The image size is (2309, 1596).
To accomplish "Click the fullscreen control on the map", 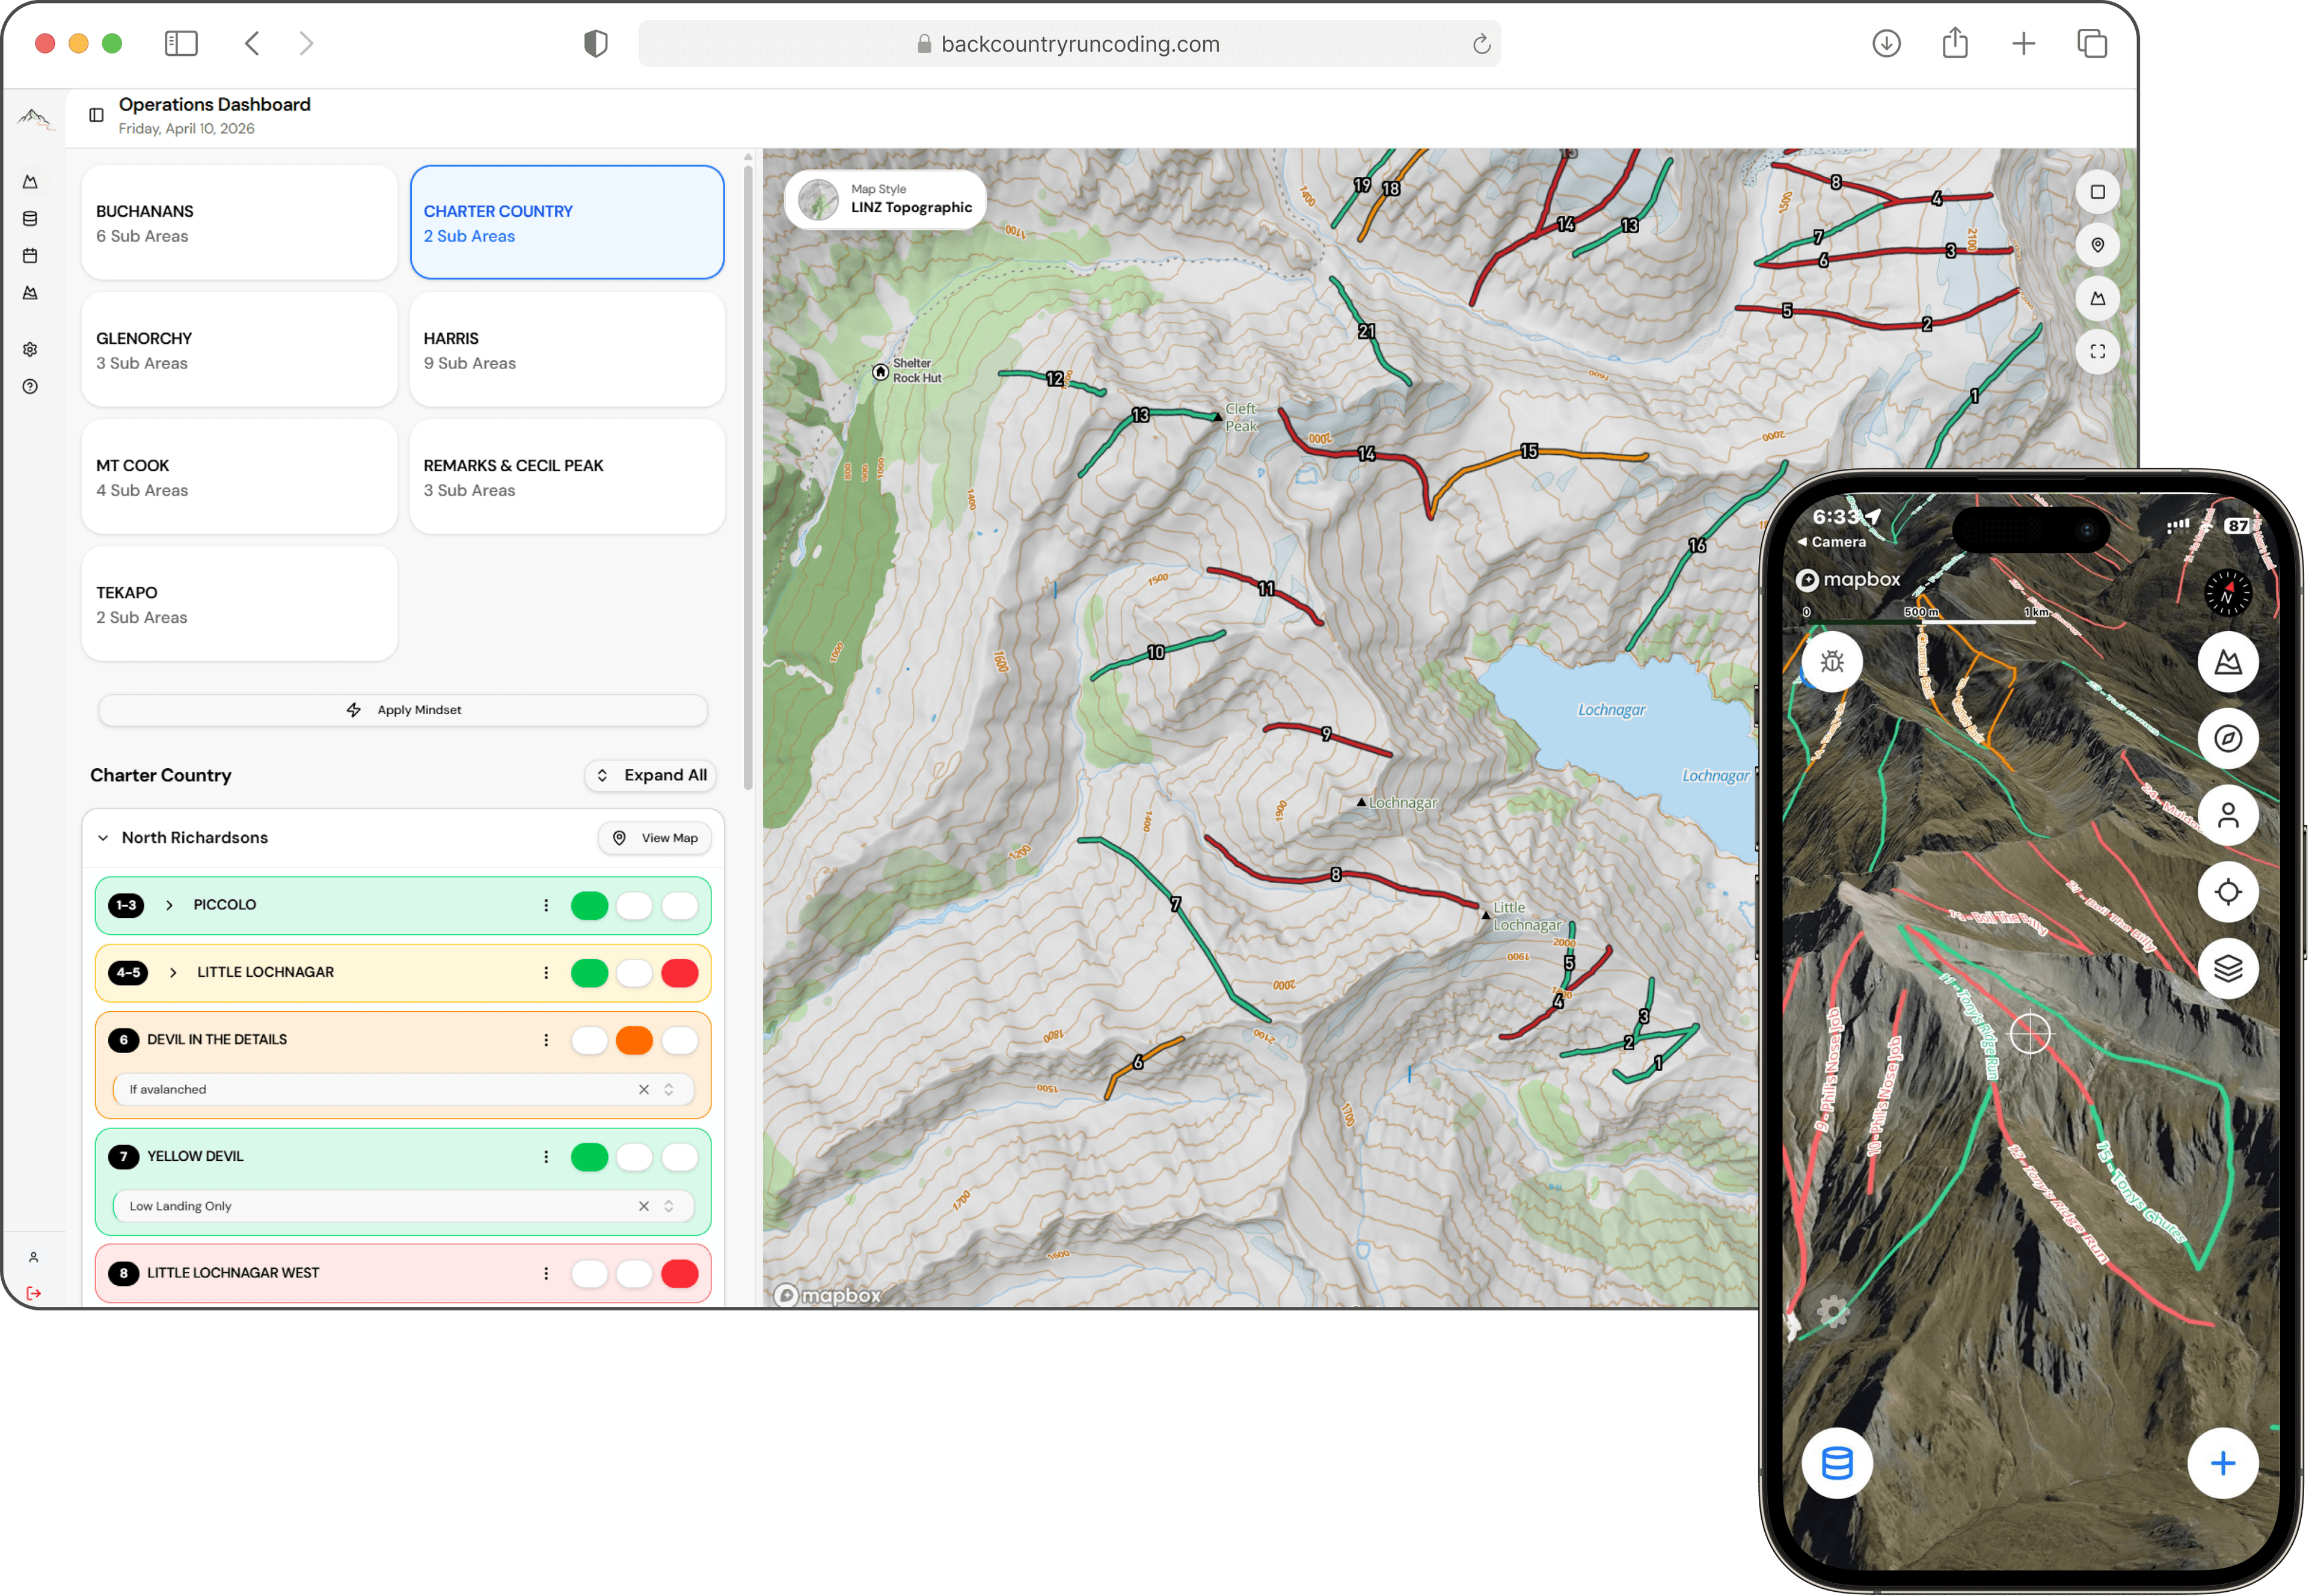I will click(2098, 351).
